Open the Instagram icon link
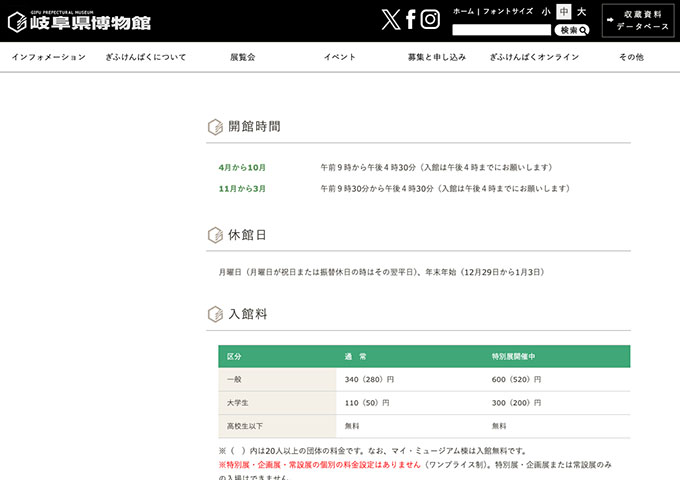Viewport: 680px width, 480px height. pyautogui.click(x=430, y=19)
